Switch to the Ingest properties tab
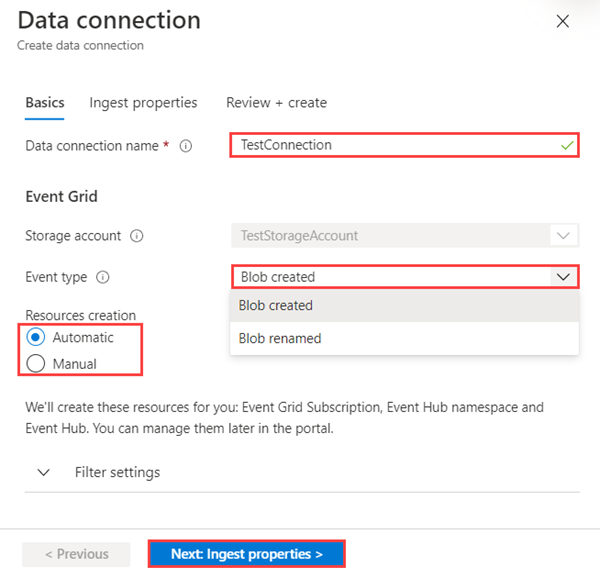 pyautogui.click(x=143, y=103)
